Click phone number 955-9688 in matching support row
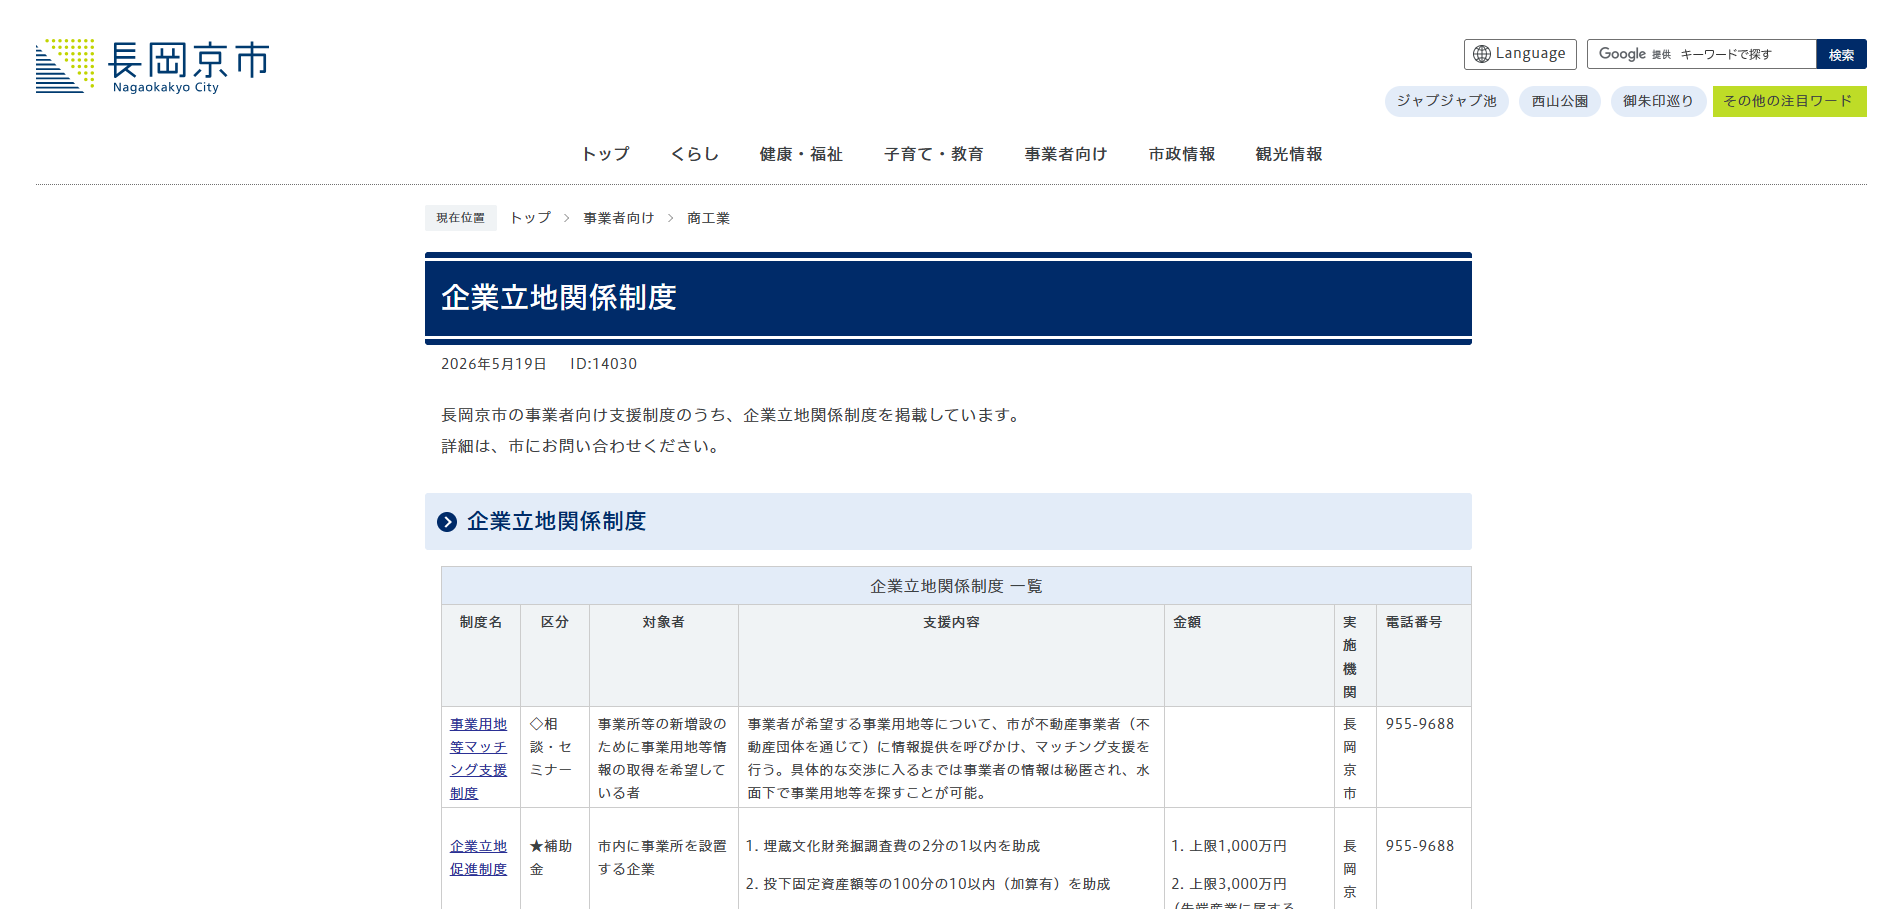 click(1420, 724)
